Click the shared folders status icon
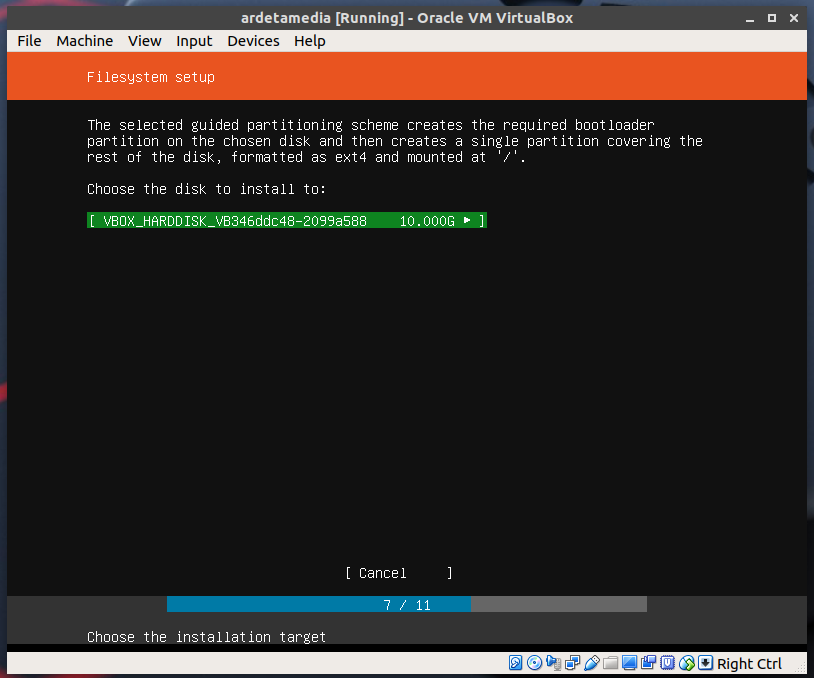Viewport: 814px width, 678px height. [611, 663]
